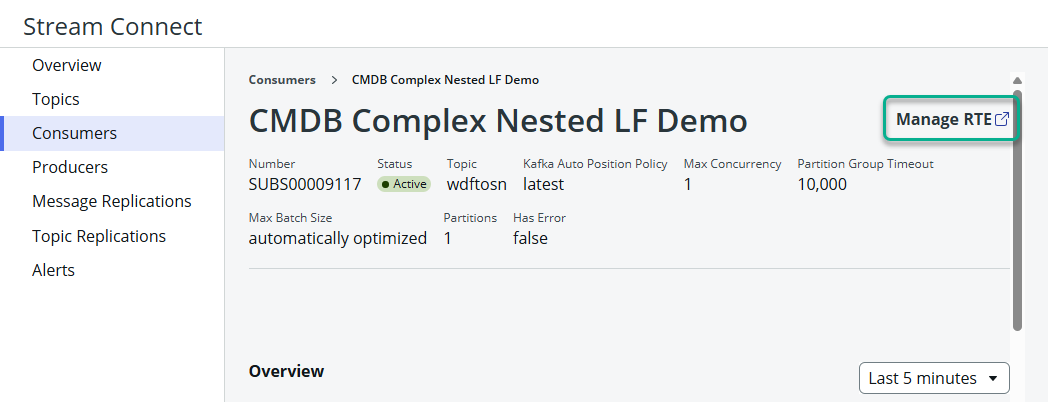This screenshot has height=402, width=1048.
Task: Click the breadcrumb chevron separator
Action: tap(333, 80)
